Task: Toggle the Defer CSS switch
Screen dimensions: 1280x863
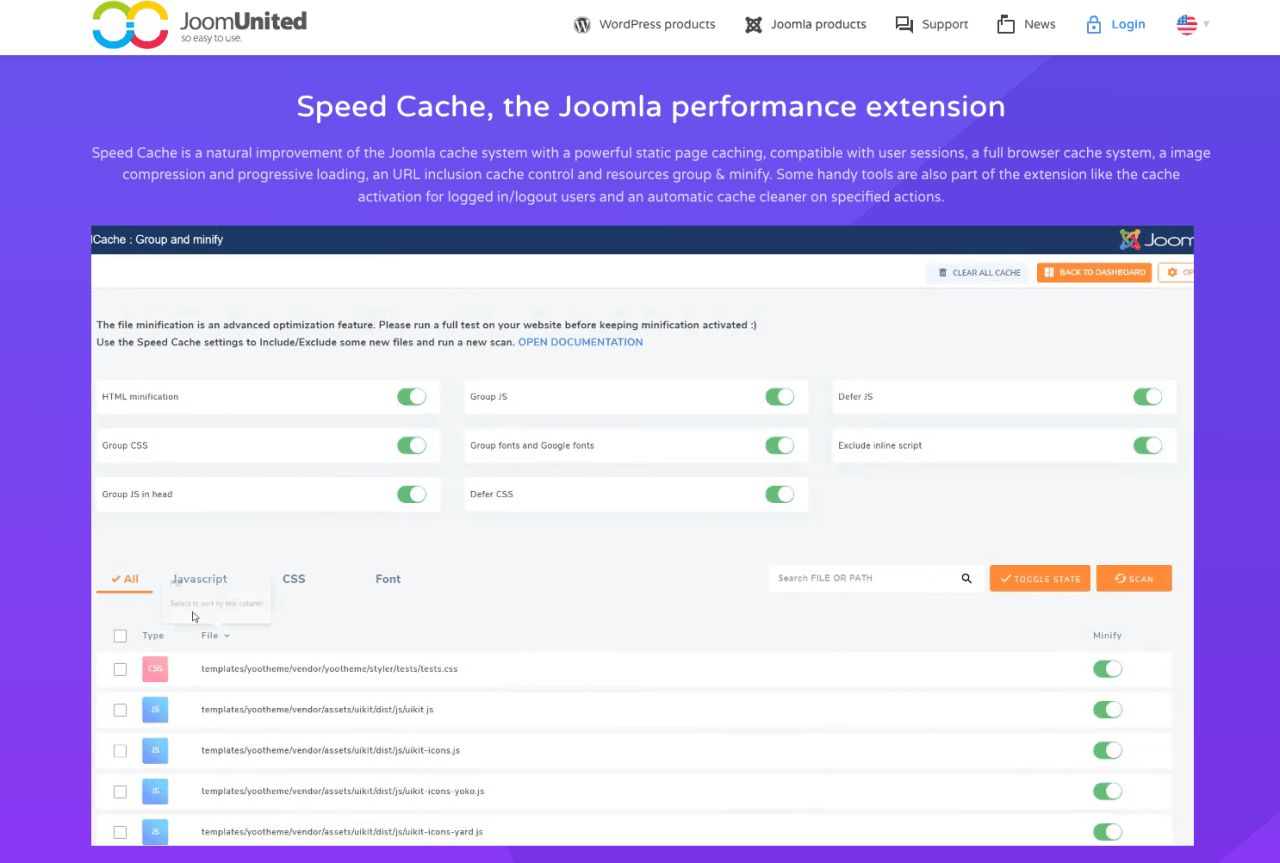Action: pos(780,494)
